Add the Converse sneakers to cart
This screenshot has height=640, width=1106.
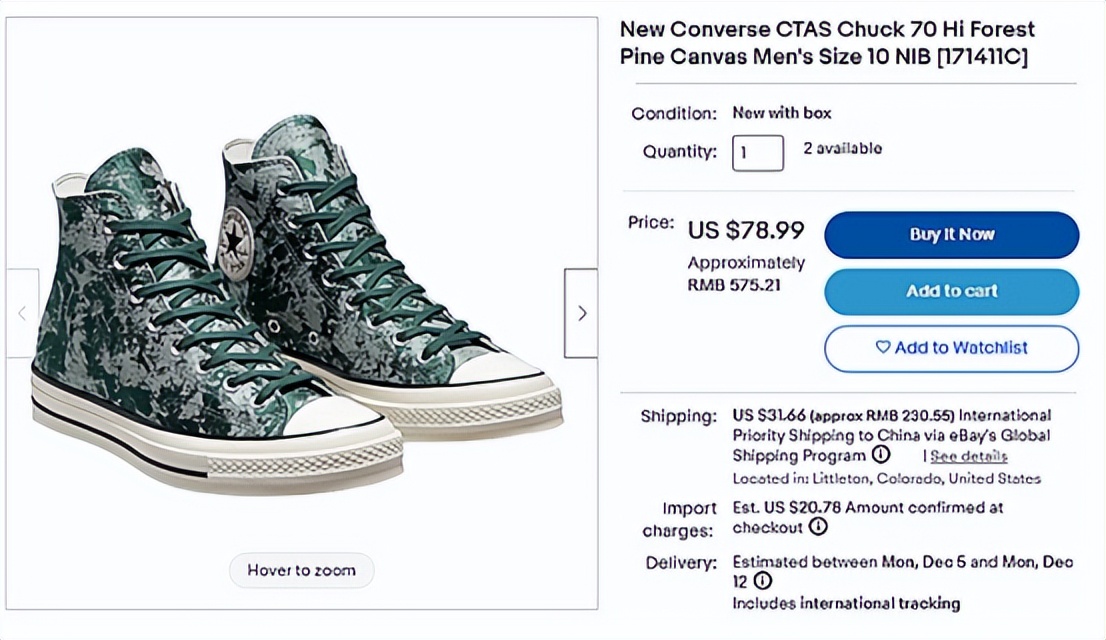click(950, 291)
